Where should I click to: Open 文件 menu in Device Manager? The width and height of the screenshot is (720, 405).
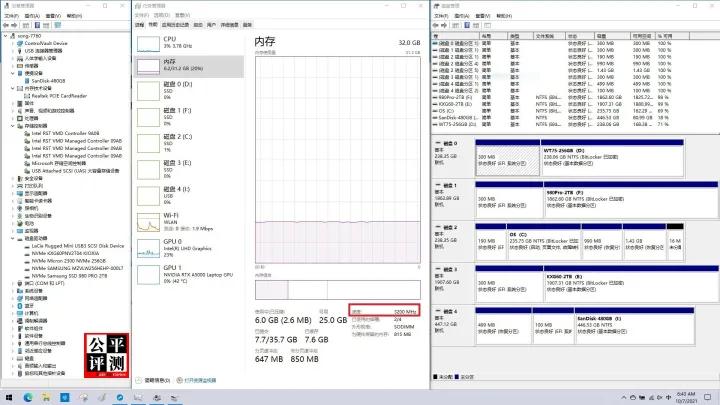pyautogui.click(x=11, y=16)
